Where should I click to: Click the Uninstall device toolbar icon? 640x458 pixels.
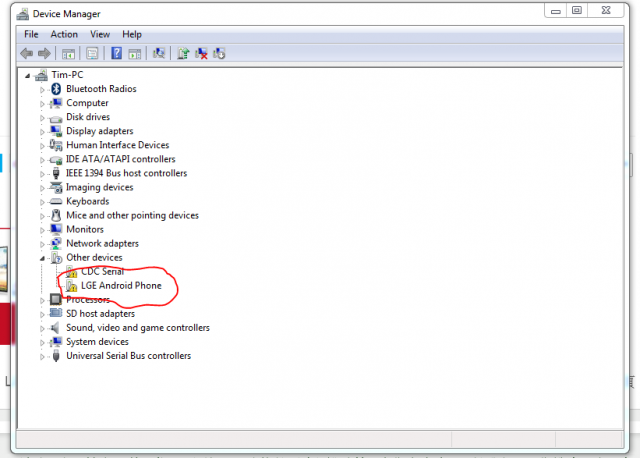click(x=201, y=53)
